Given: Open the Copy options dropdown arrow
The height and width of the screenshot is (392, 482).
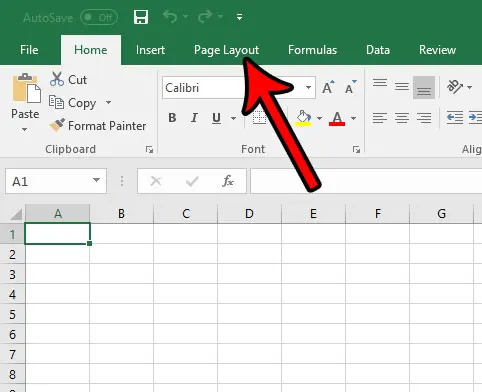Looking at the screenshot, I should (x=108, y=102).
